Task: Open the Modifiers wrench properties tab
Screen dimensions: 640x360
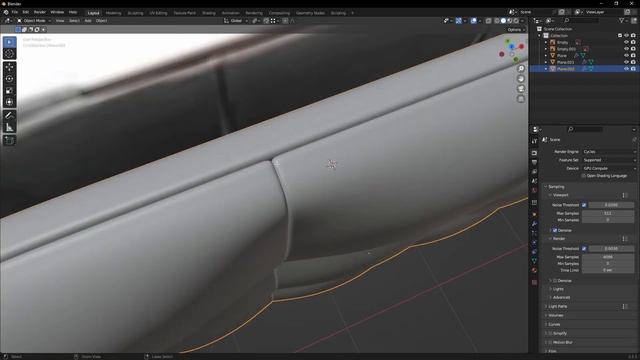Action: 534,224
